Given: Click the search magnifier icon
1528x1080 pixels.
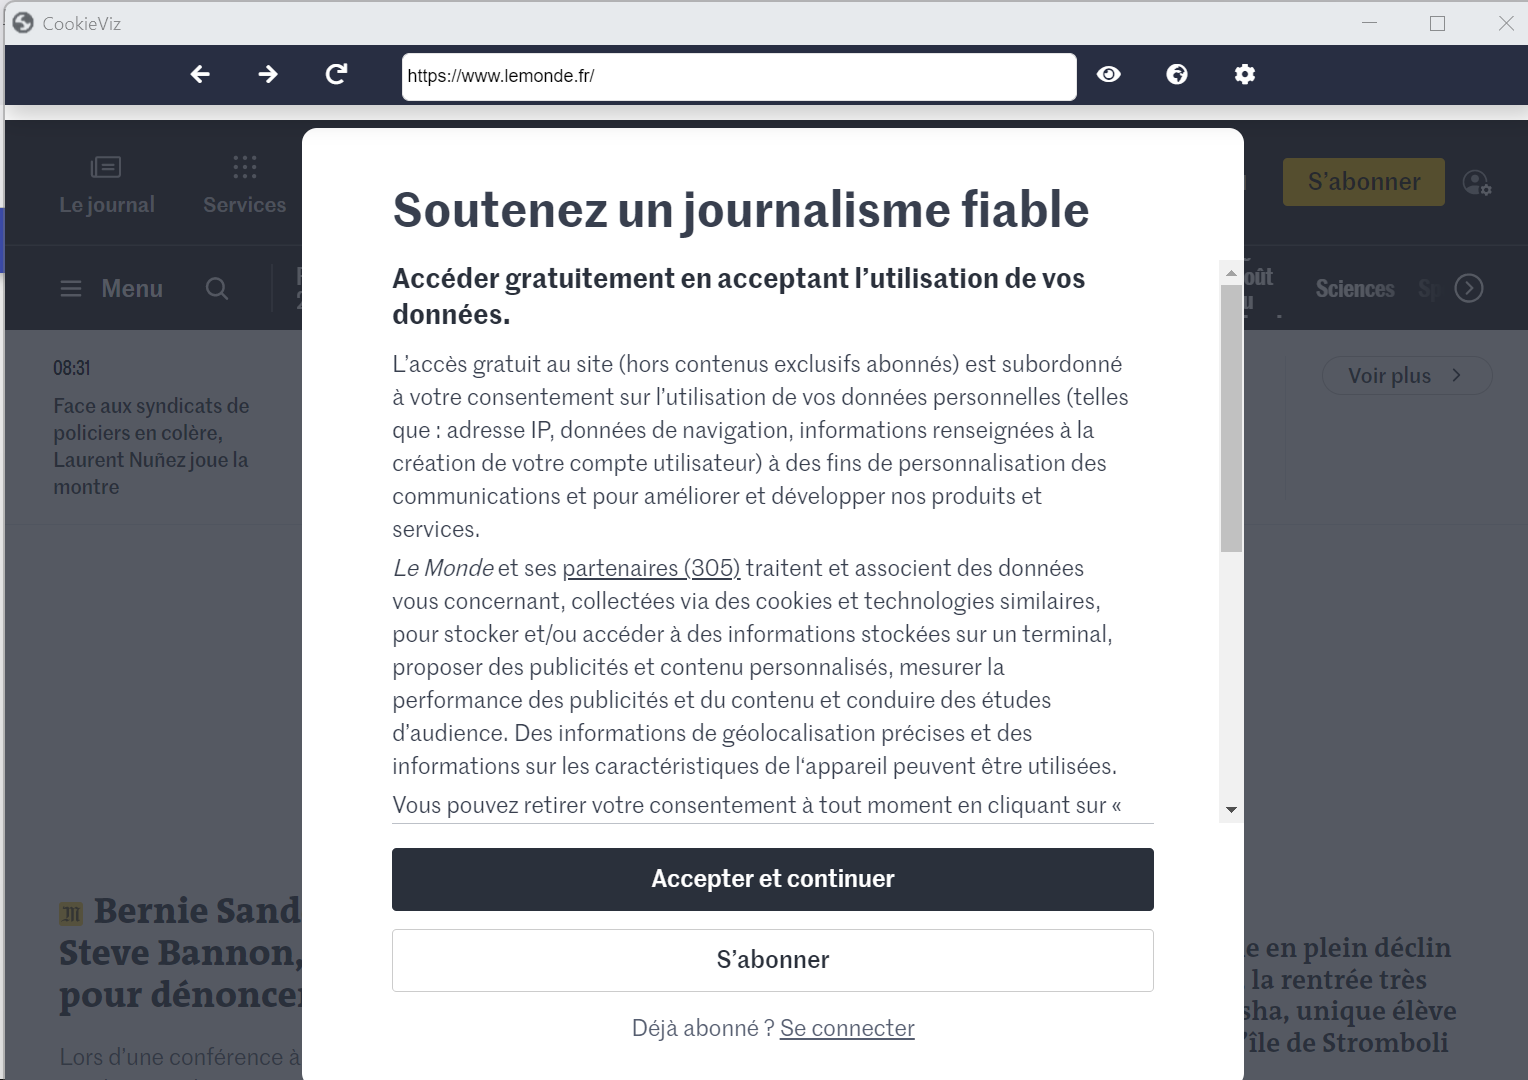Looking at the screenshot, I should tap(217, 289).
